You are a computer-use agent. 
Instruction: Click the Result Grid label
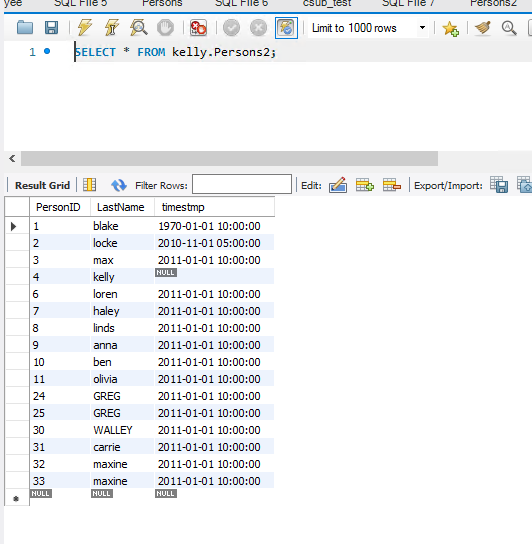[42, 185]
